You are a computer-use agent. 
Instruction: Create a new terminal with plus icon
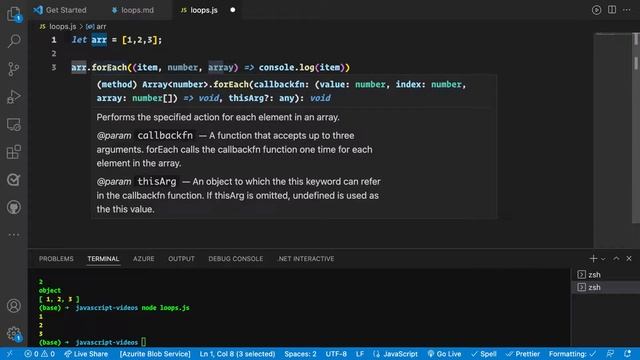[x=593, y=258]
